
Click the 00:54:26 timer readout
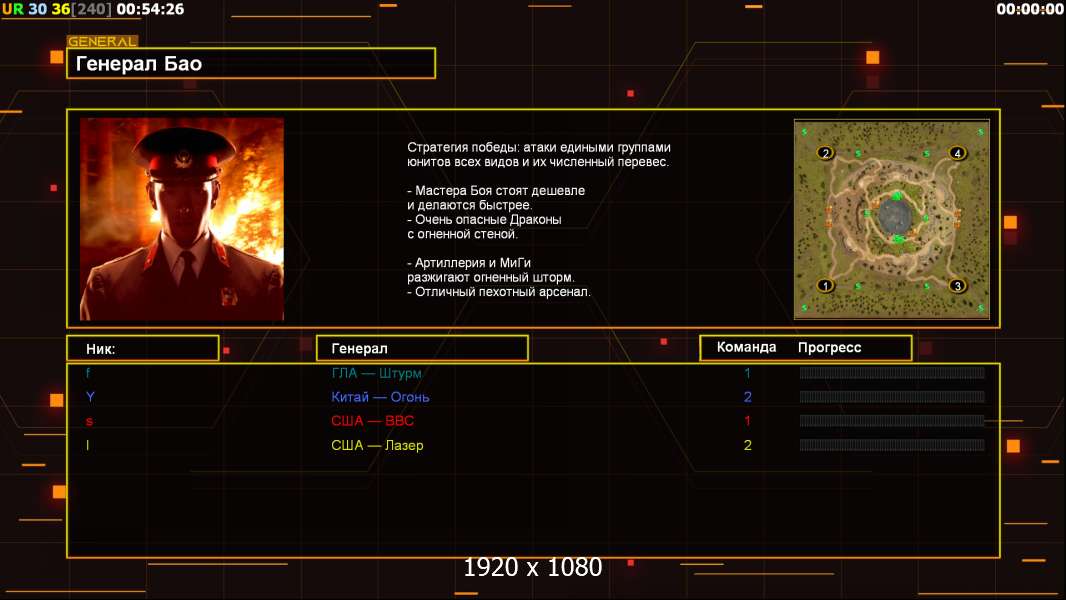[x=150, y=10]
